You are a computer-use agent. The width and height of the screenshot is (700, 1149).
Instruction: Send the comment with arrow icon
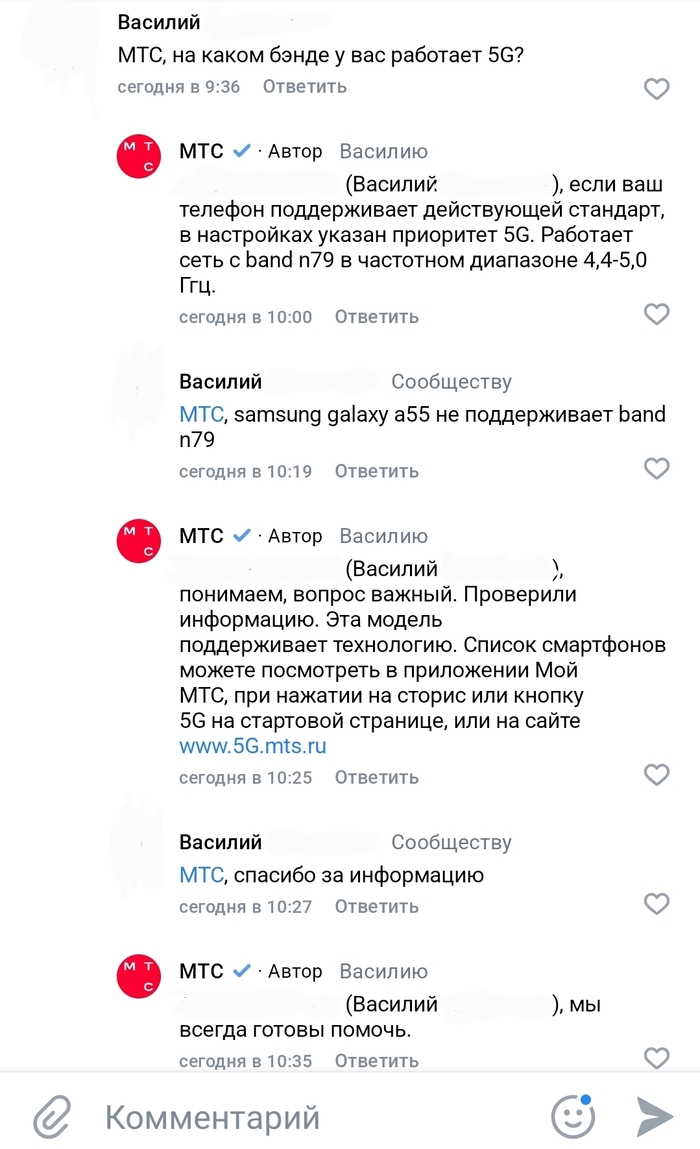click(655, 1117)
